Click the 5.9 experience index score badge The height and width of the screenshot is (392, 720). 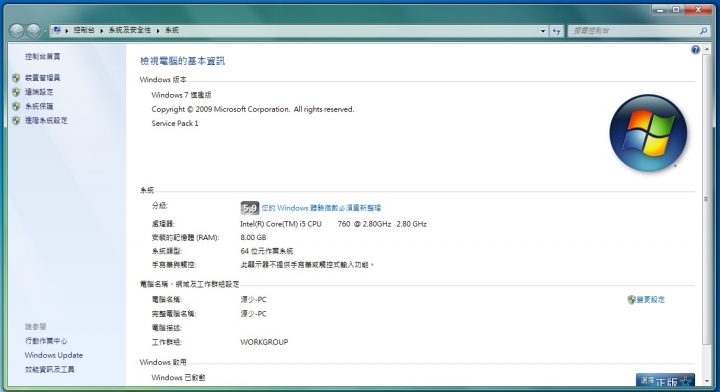pyautogui.click(x=249, y=208)
